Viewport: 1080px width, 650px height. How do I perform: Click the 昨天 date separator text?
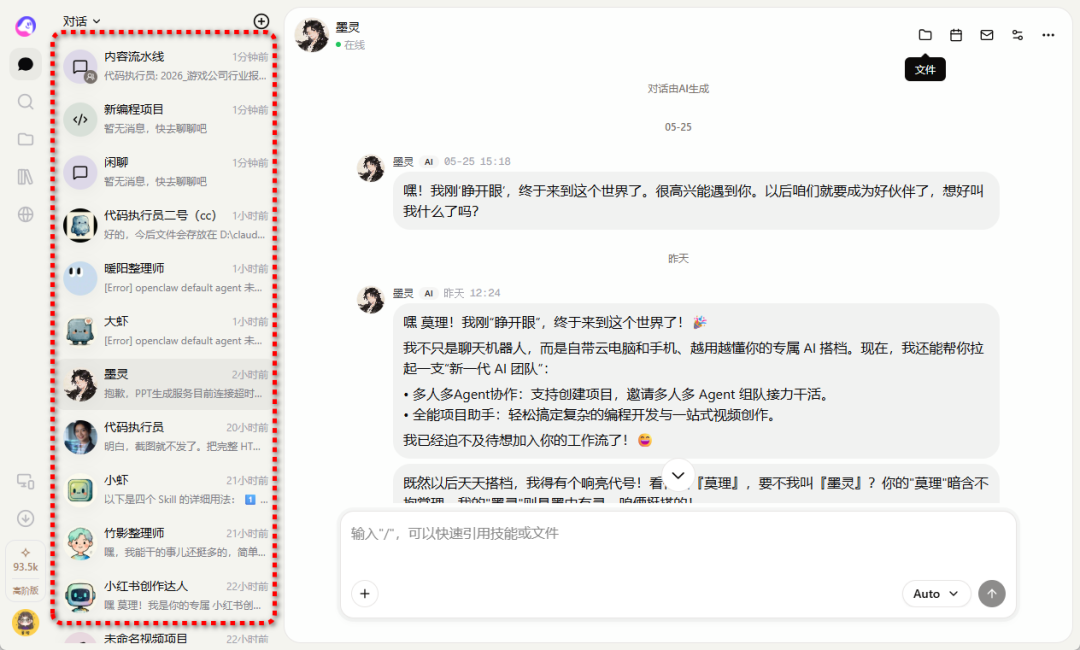[678, 259]
